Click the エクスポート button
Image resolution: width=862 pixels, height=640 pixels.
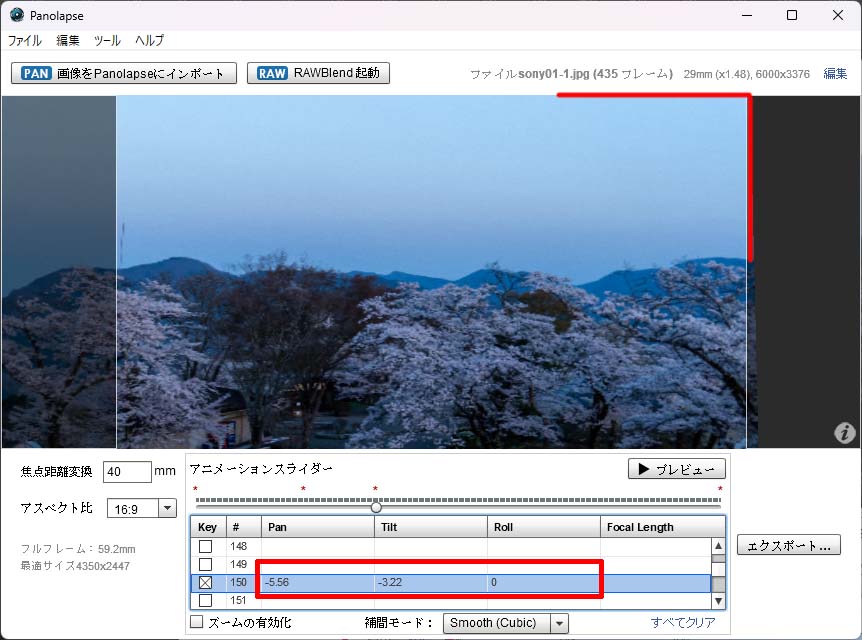tap(788, 545)
